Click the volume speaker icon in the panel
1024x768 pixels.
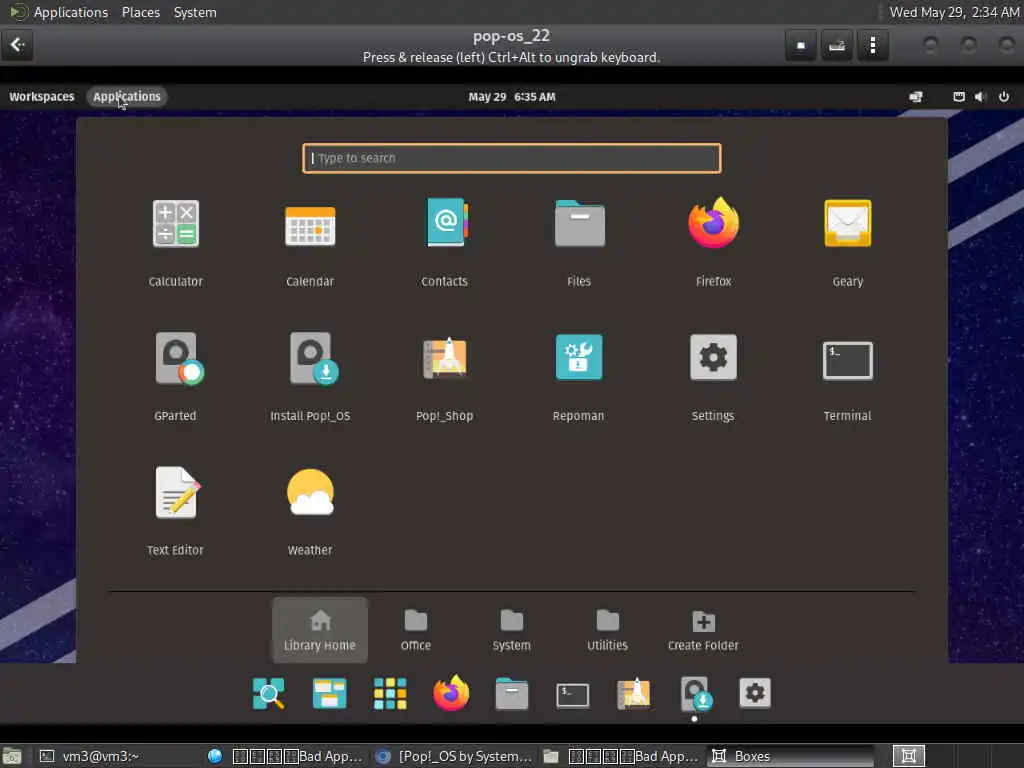pyautogui.click(x=980, y=97)
